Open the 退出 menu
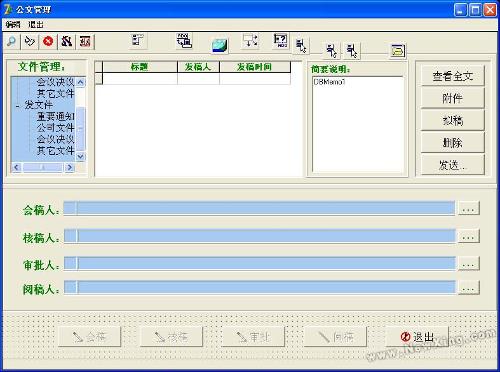Screen dimensions: 500x372 [x=35, y=24]
